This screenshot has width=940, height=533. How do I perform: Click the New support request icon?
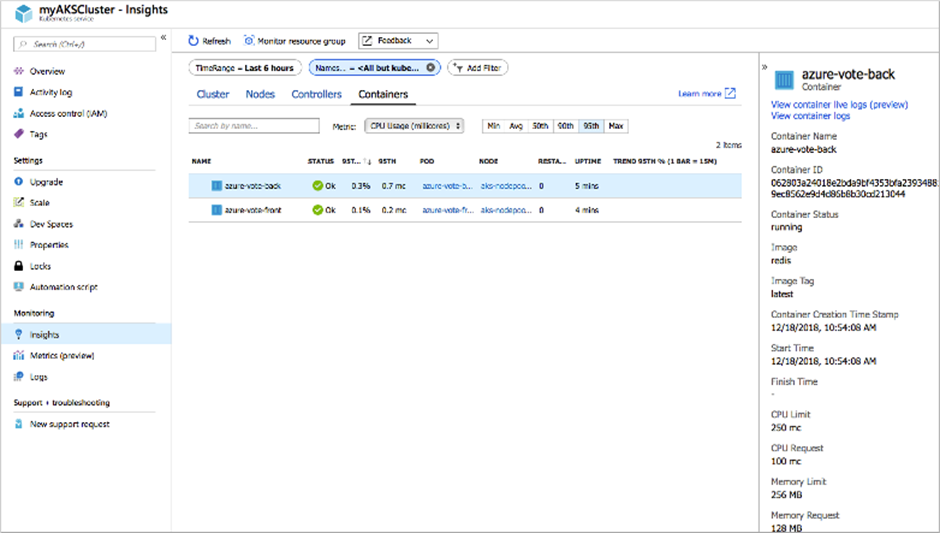pyautogui.click(x=19, y=424)
